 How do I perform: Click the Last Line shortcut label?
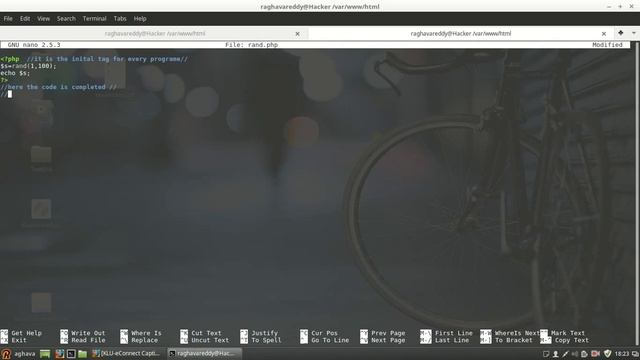tap(452, 340)
